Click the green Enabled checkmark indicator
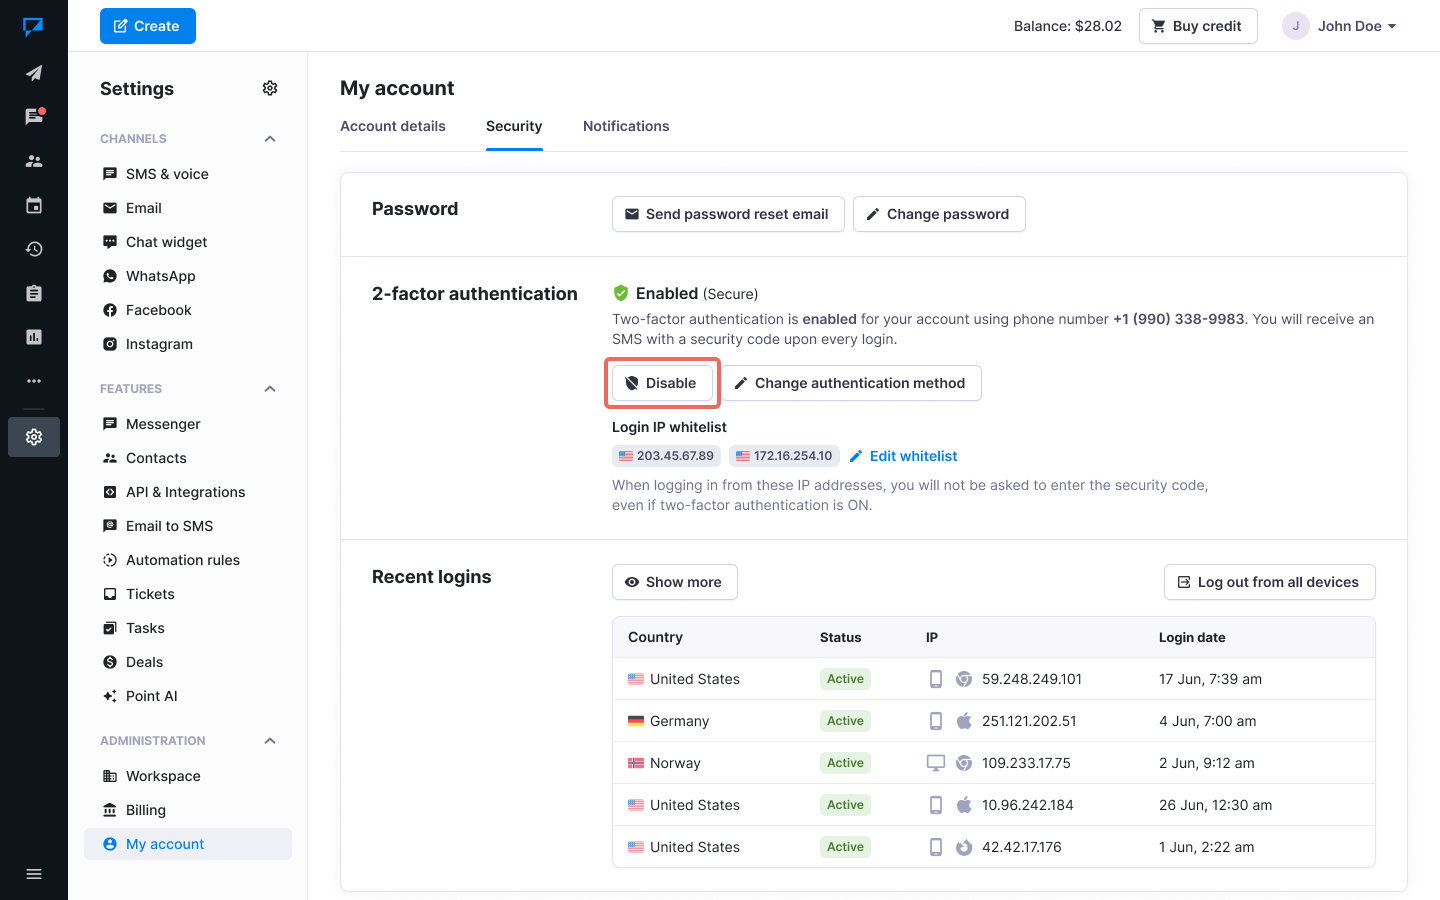The width and height of the screenshot is (1440, 900). (x=621, y=293)
